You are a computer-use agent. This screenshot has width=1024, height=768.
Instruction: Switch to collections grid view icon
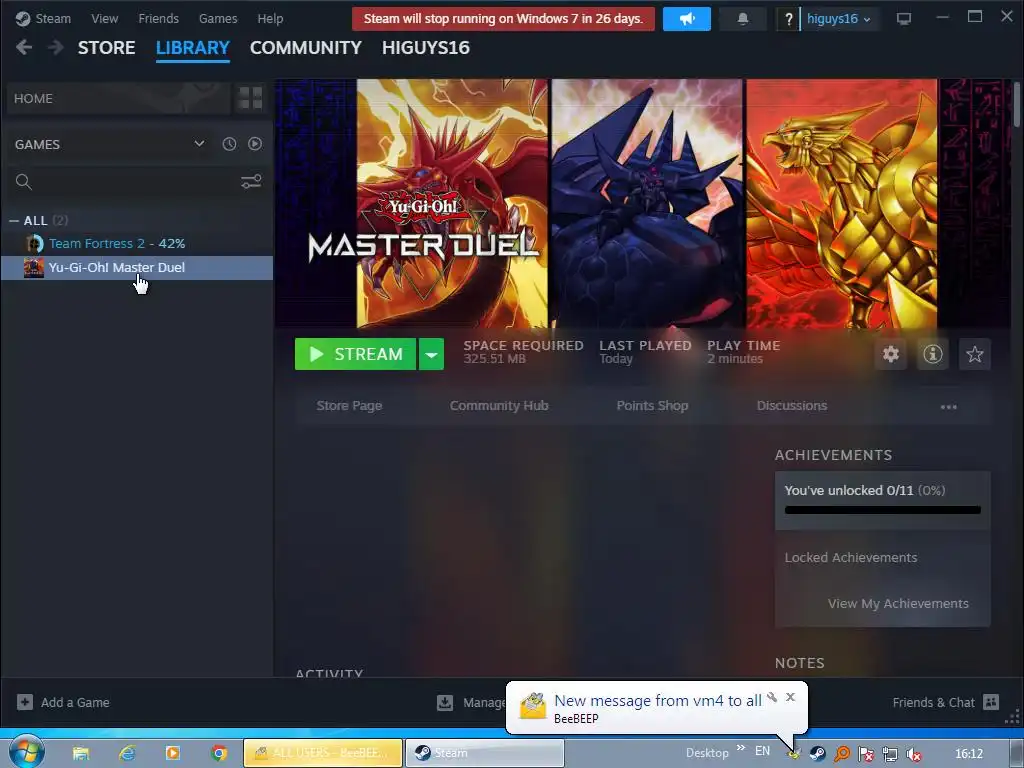pos(251,98)
